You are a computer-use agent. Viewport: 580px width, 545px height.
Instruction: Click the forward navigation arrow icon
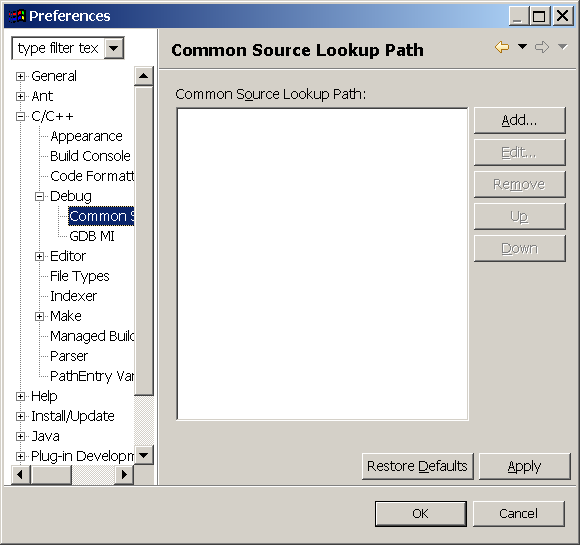pos(542,47)
